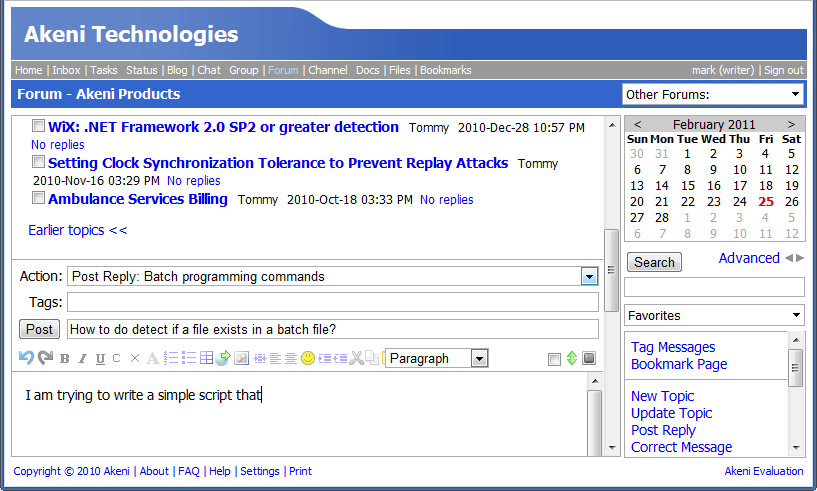Click the scissors cut icon
This screenshot has width=817, height=491.
coord(356,358)
